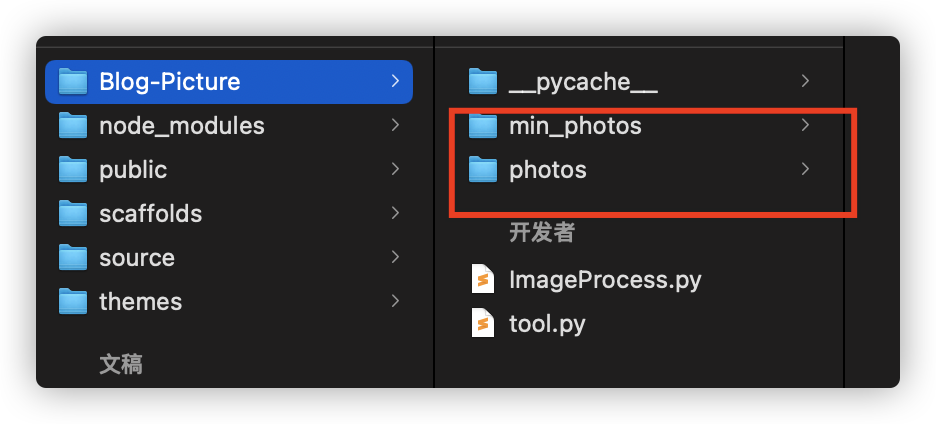This screenshot has height=424, width=936.
Task: Click the node_modules folder icon
Action: click(x=73, y=125)
